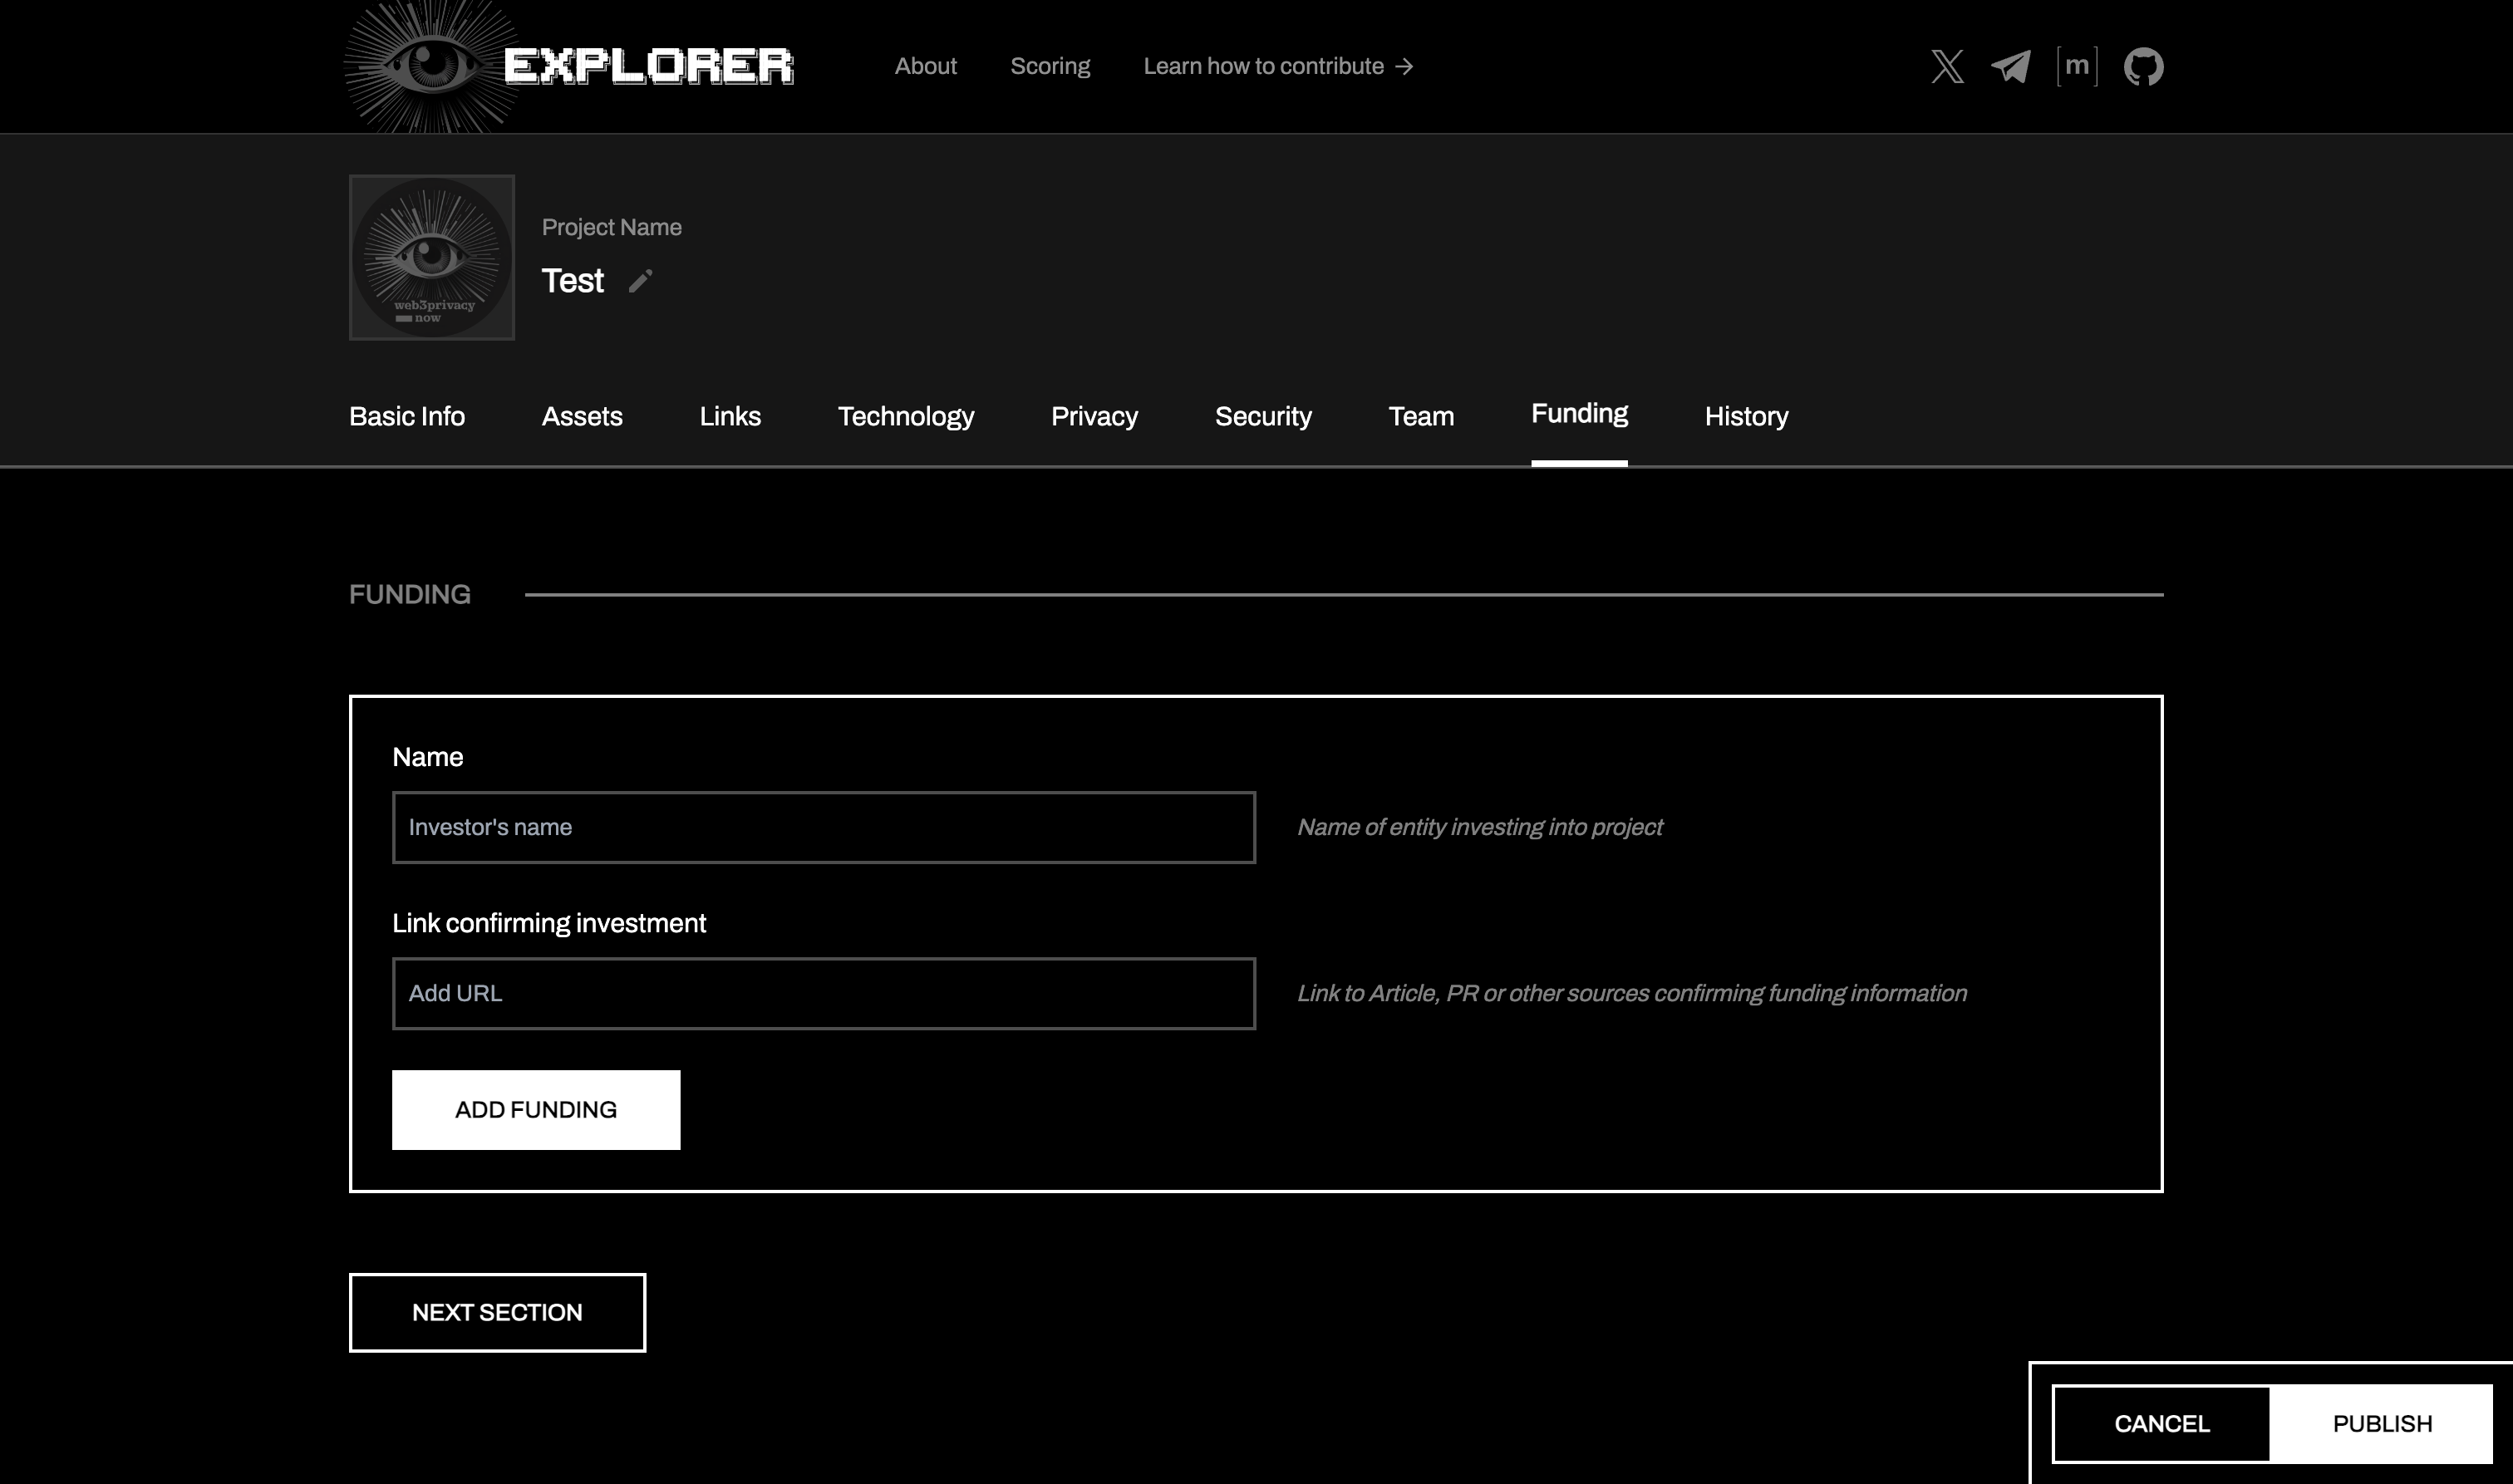Select the Funding tab

click(x=1579, y=414)
